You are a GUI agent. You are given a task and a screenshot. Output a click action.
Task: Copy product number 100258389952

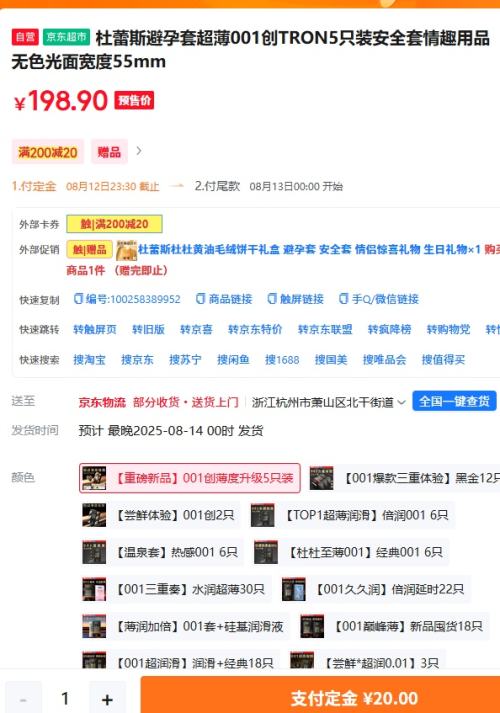click(x=127, y=299)
